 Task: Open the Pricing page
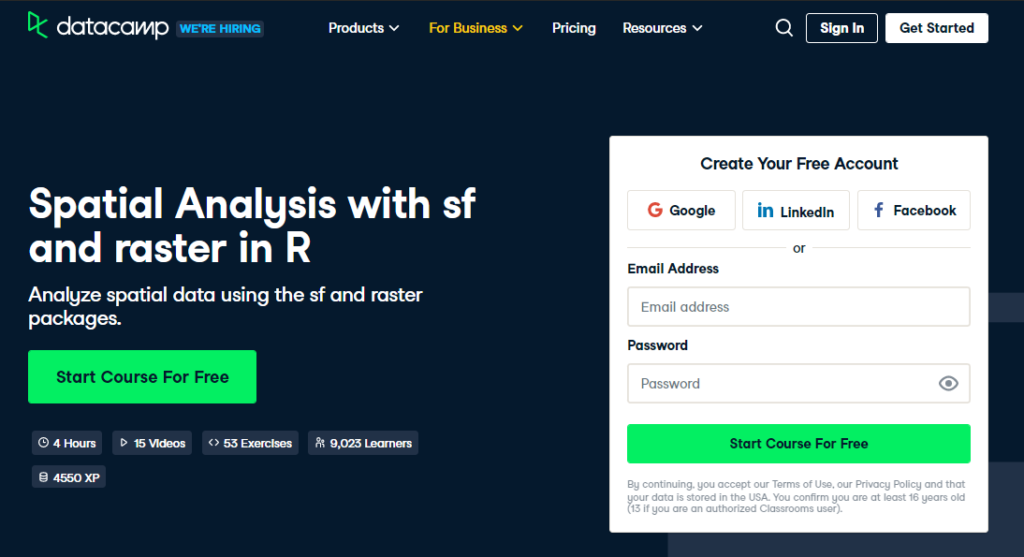[573, 28]
